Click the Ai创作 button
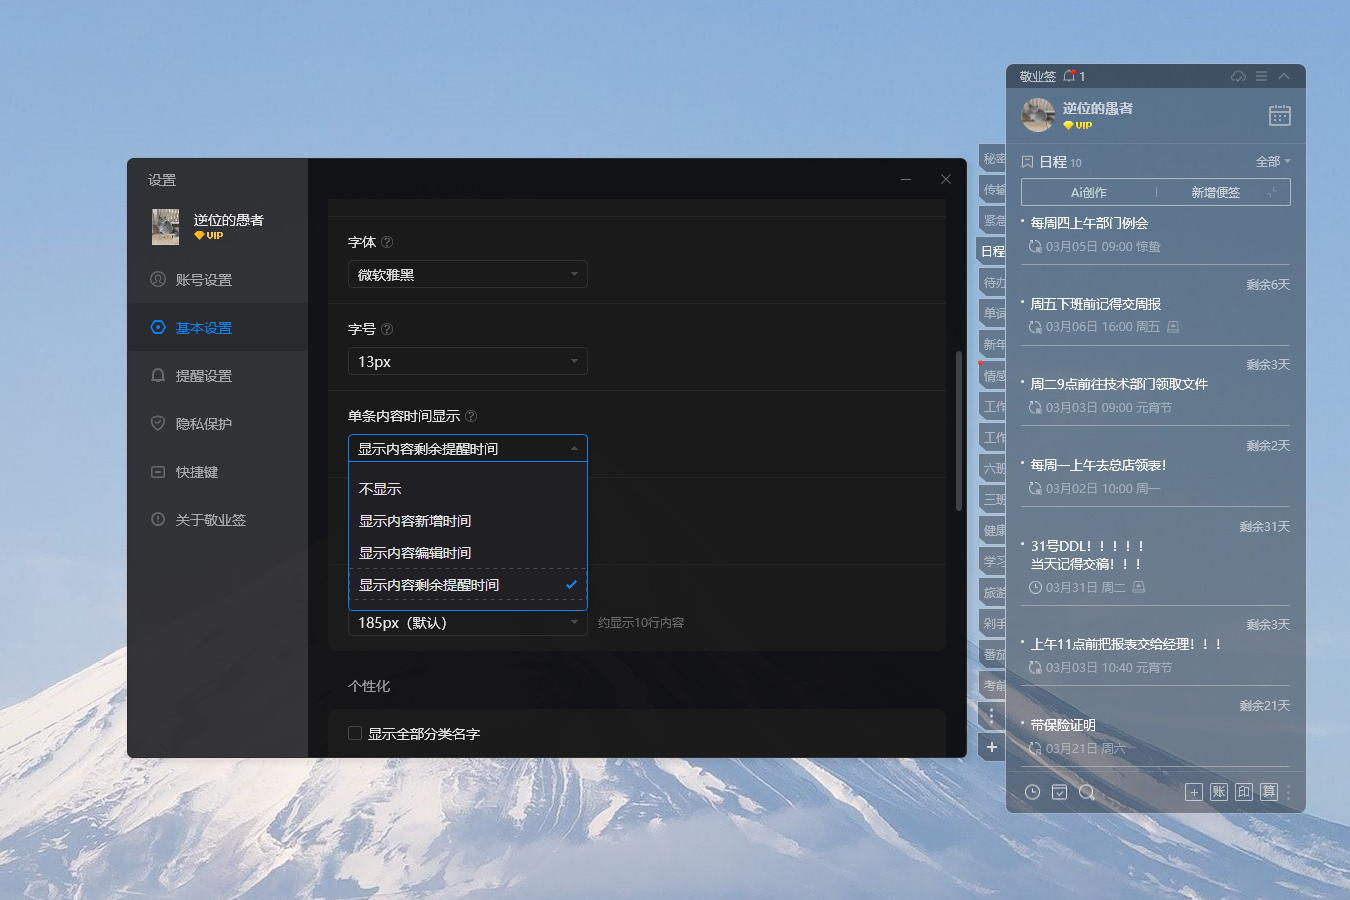Screen dimensions: 1350x900 point(1087,191)
